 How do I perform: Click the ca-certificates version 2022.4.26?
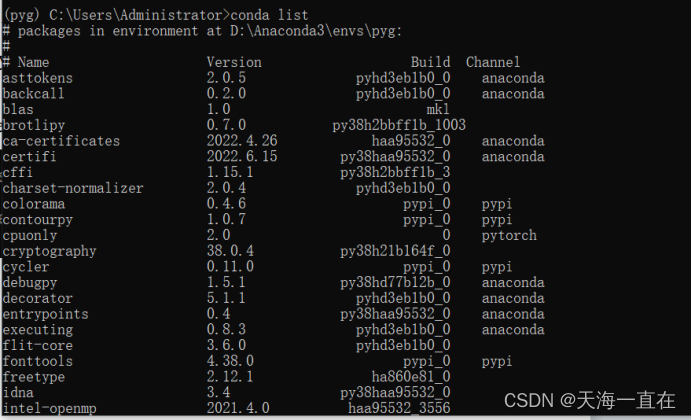242,141
